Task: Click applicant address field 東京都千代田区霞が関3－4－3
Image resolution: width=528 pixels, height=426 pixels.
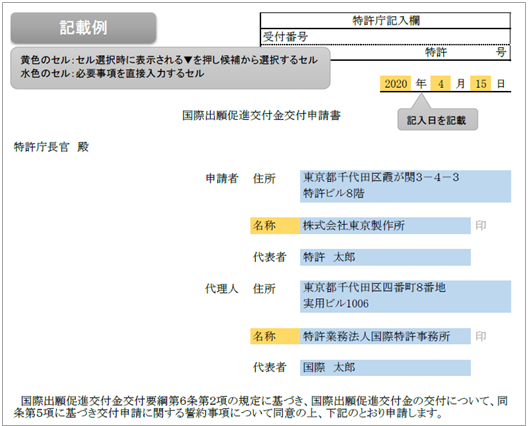Action: [x=405, y=186]
